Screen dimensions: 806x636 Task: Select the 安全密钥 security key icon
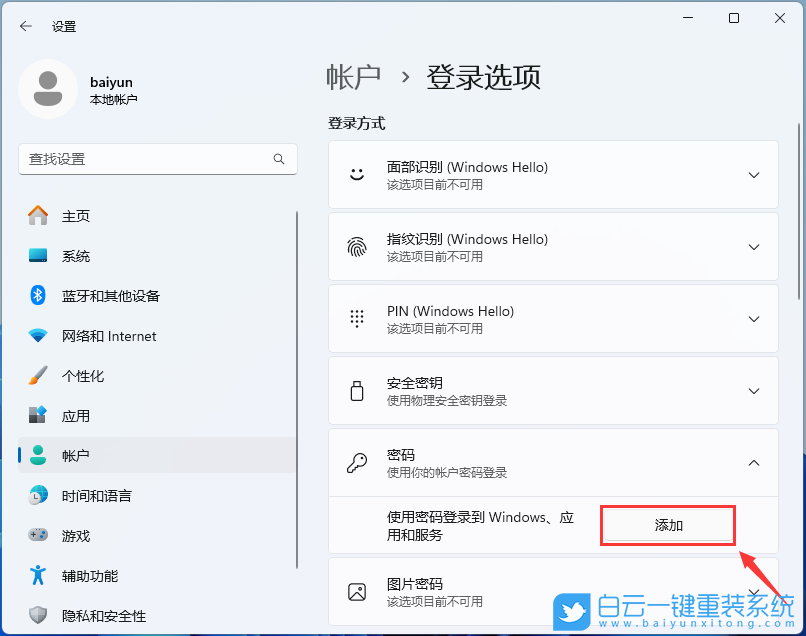pos(356,390)
